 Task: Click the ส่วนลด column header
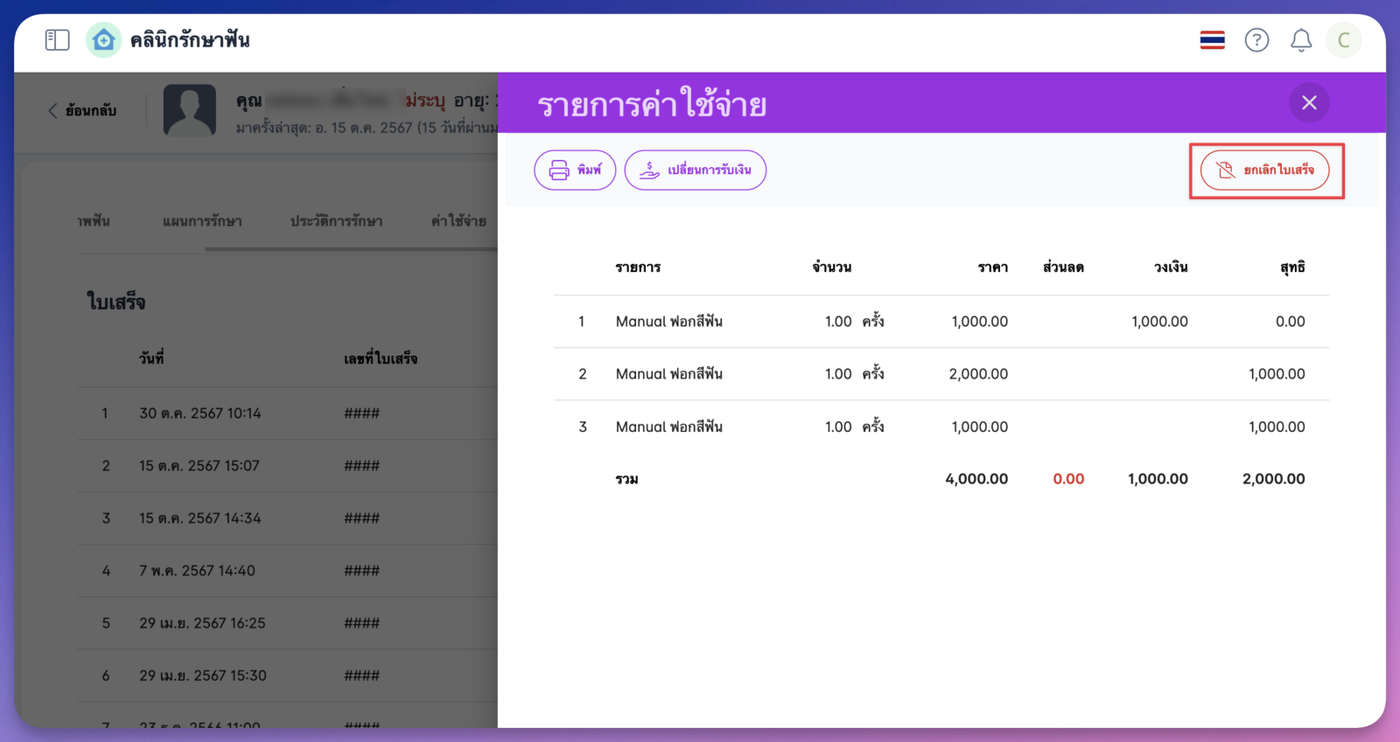(x=1063, y=267)
